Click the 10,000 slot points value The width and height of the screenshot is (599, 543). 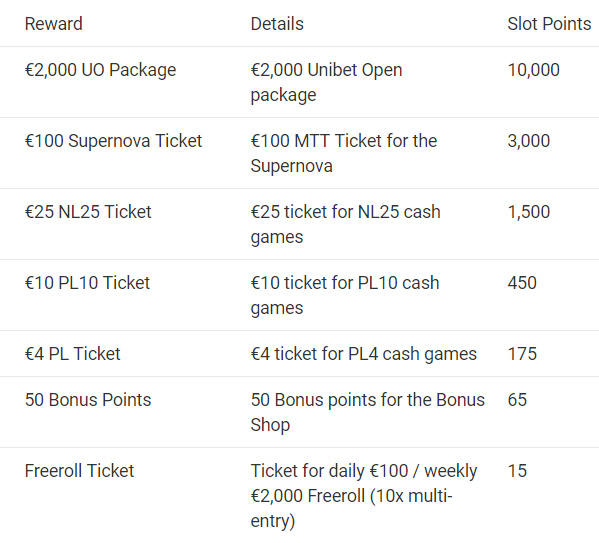533,70
